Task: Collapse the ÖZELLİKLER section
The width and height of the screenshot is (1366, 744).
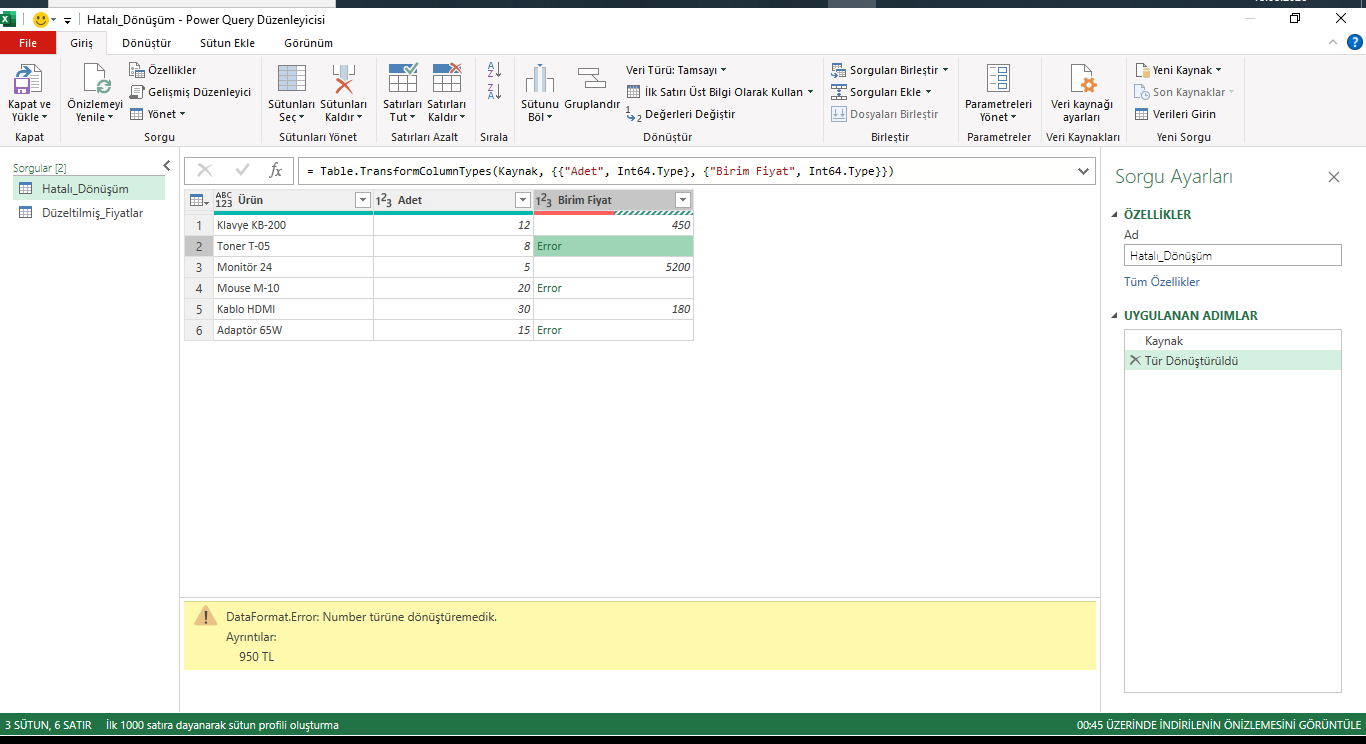Action: 1116,215
